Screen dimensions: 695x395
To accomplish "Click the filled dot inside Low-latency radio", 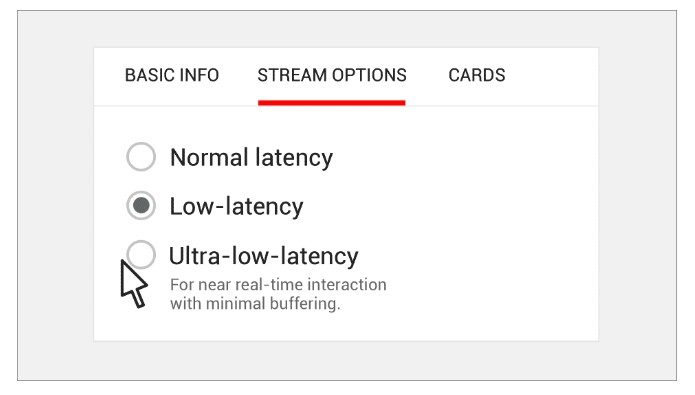I will point(141,206).
